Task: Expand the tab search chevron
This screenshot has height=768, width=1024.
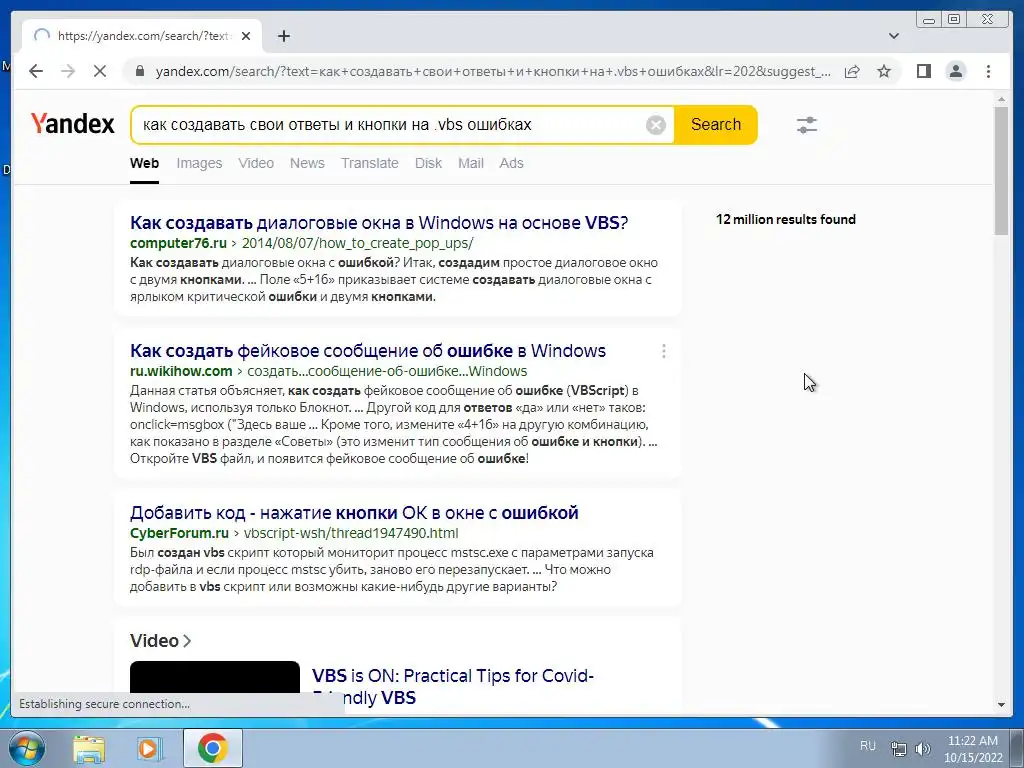Action: point(893,36)
